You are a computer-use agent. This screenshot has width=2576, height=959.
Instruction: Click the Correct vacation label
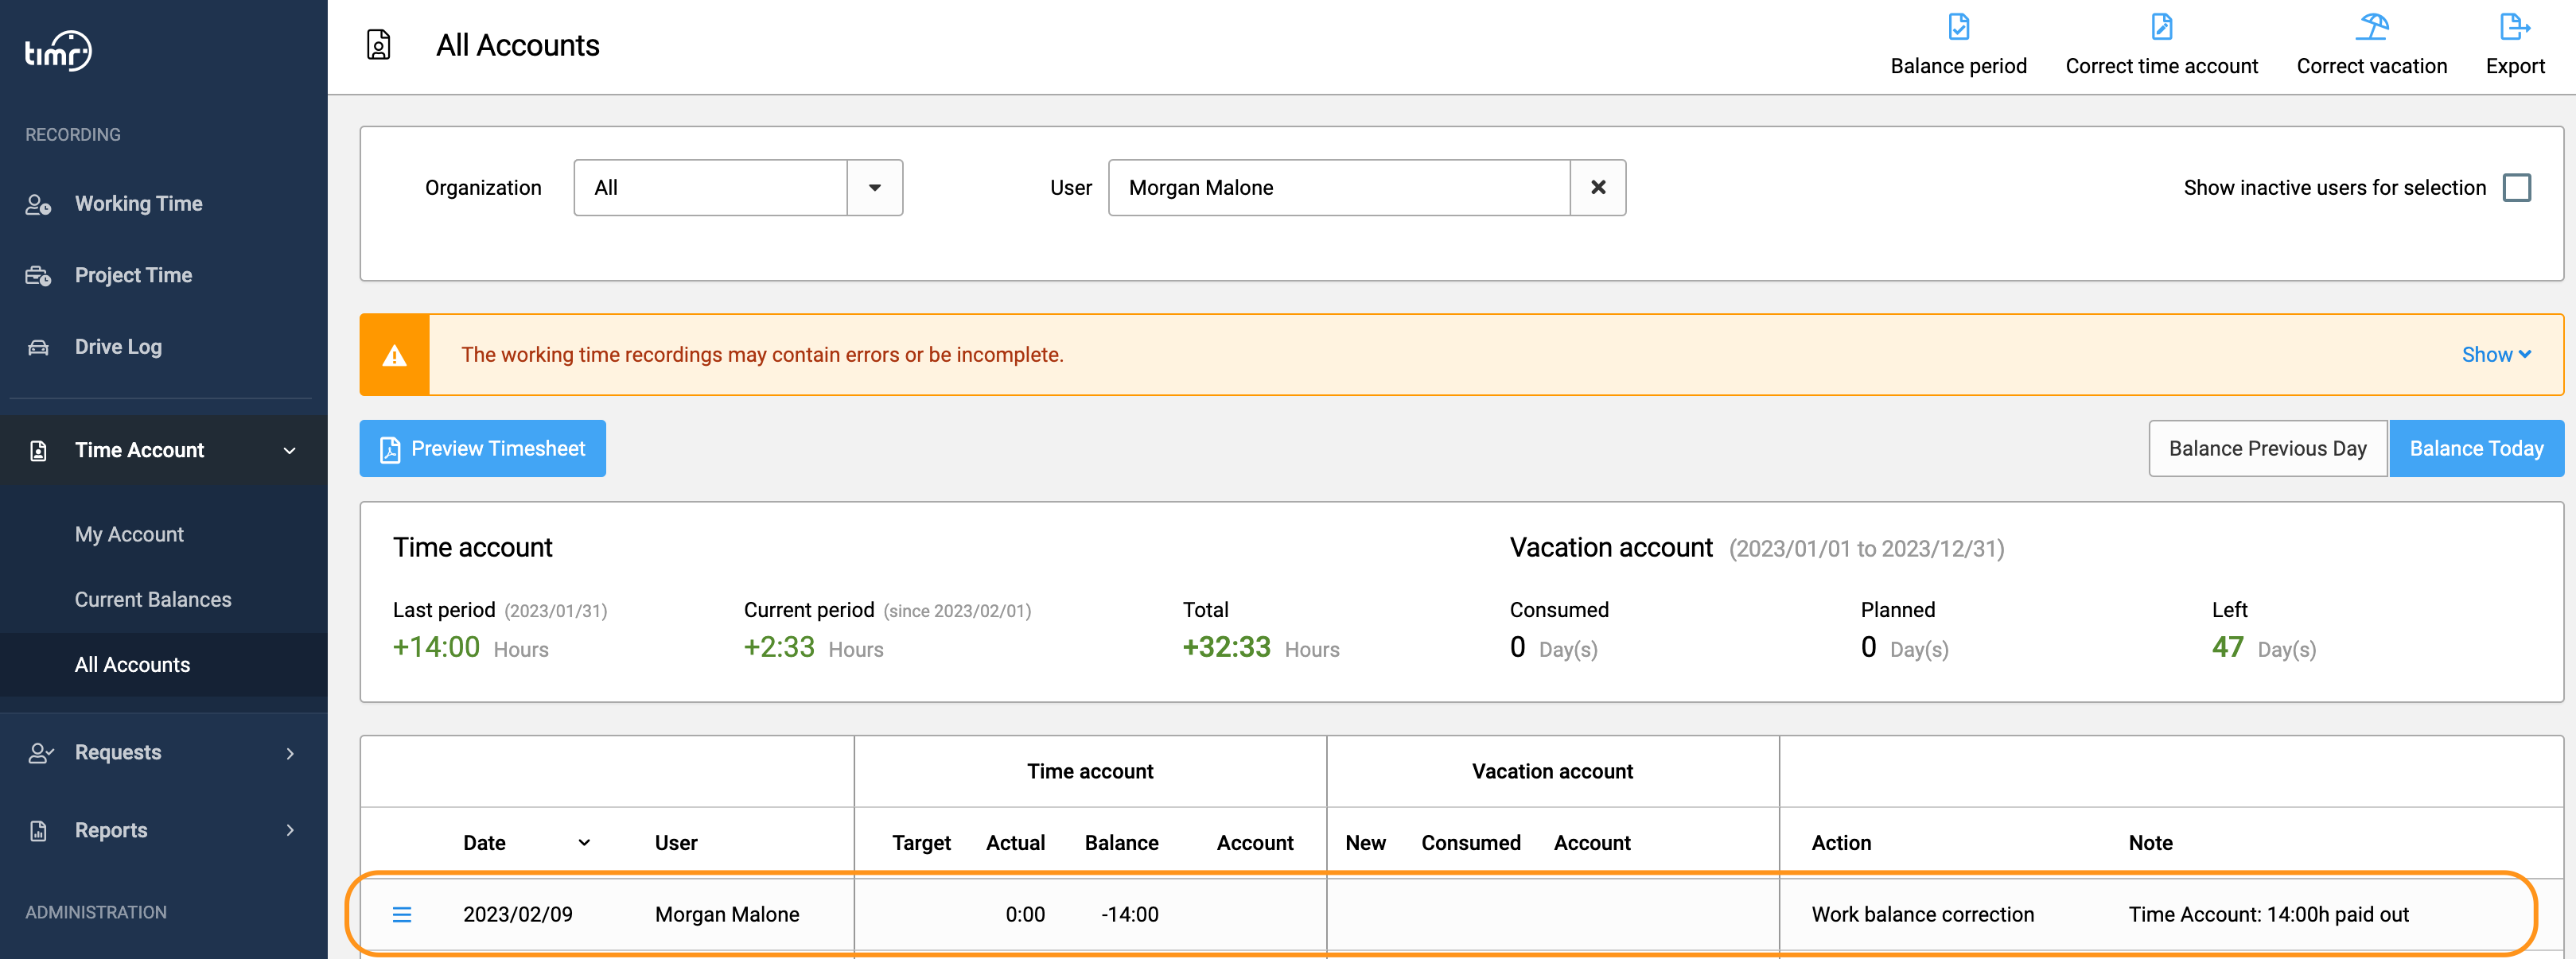pyautogui.click(x=2371, y=66)
